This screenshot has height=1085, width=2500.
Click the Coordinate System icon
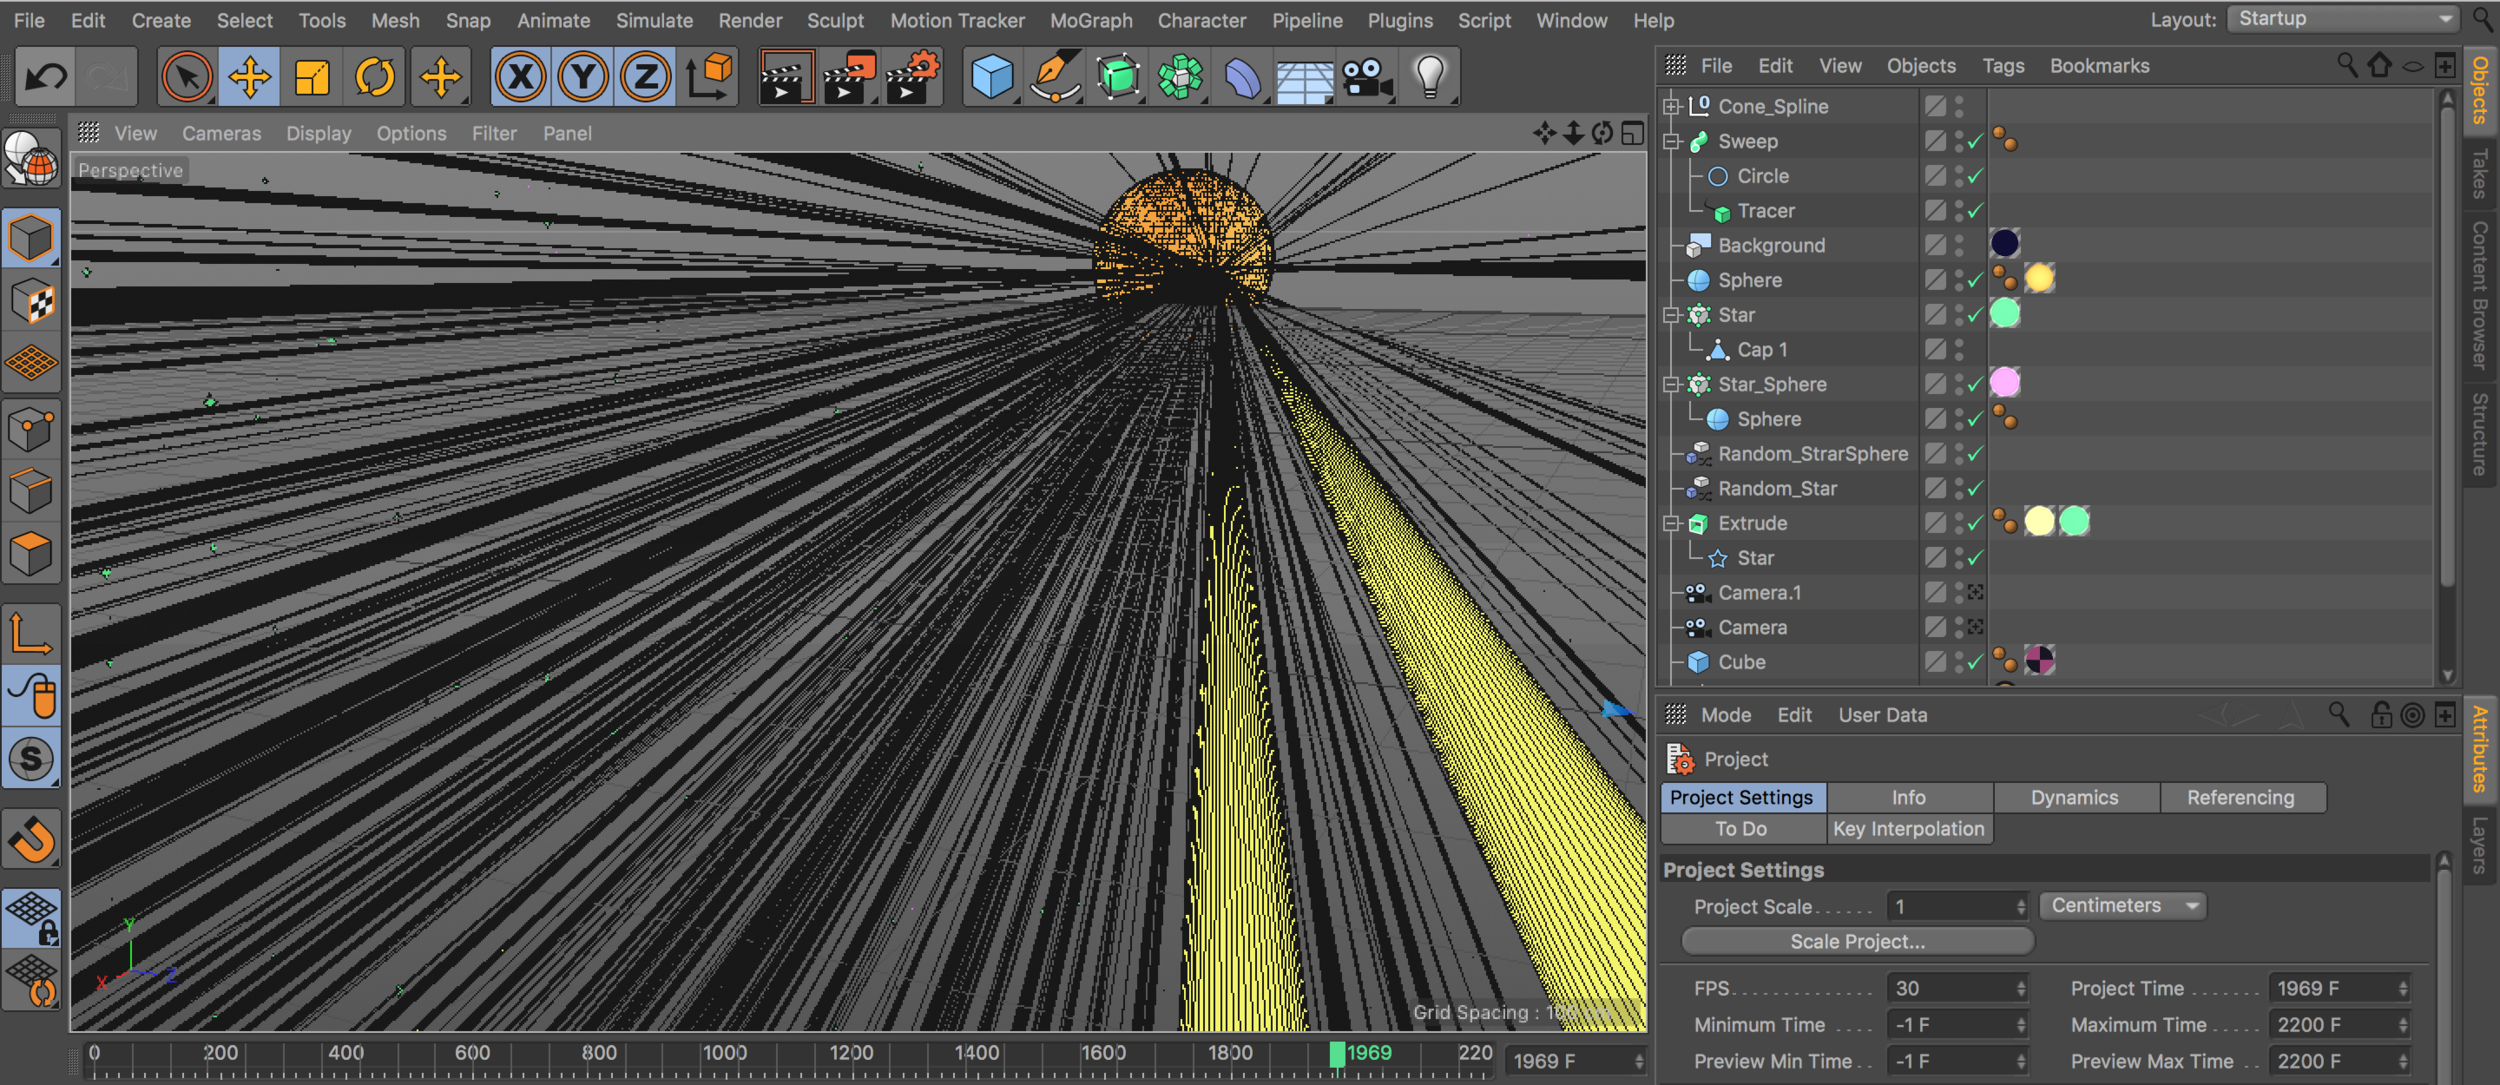709,77
